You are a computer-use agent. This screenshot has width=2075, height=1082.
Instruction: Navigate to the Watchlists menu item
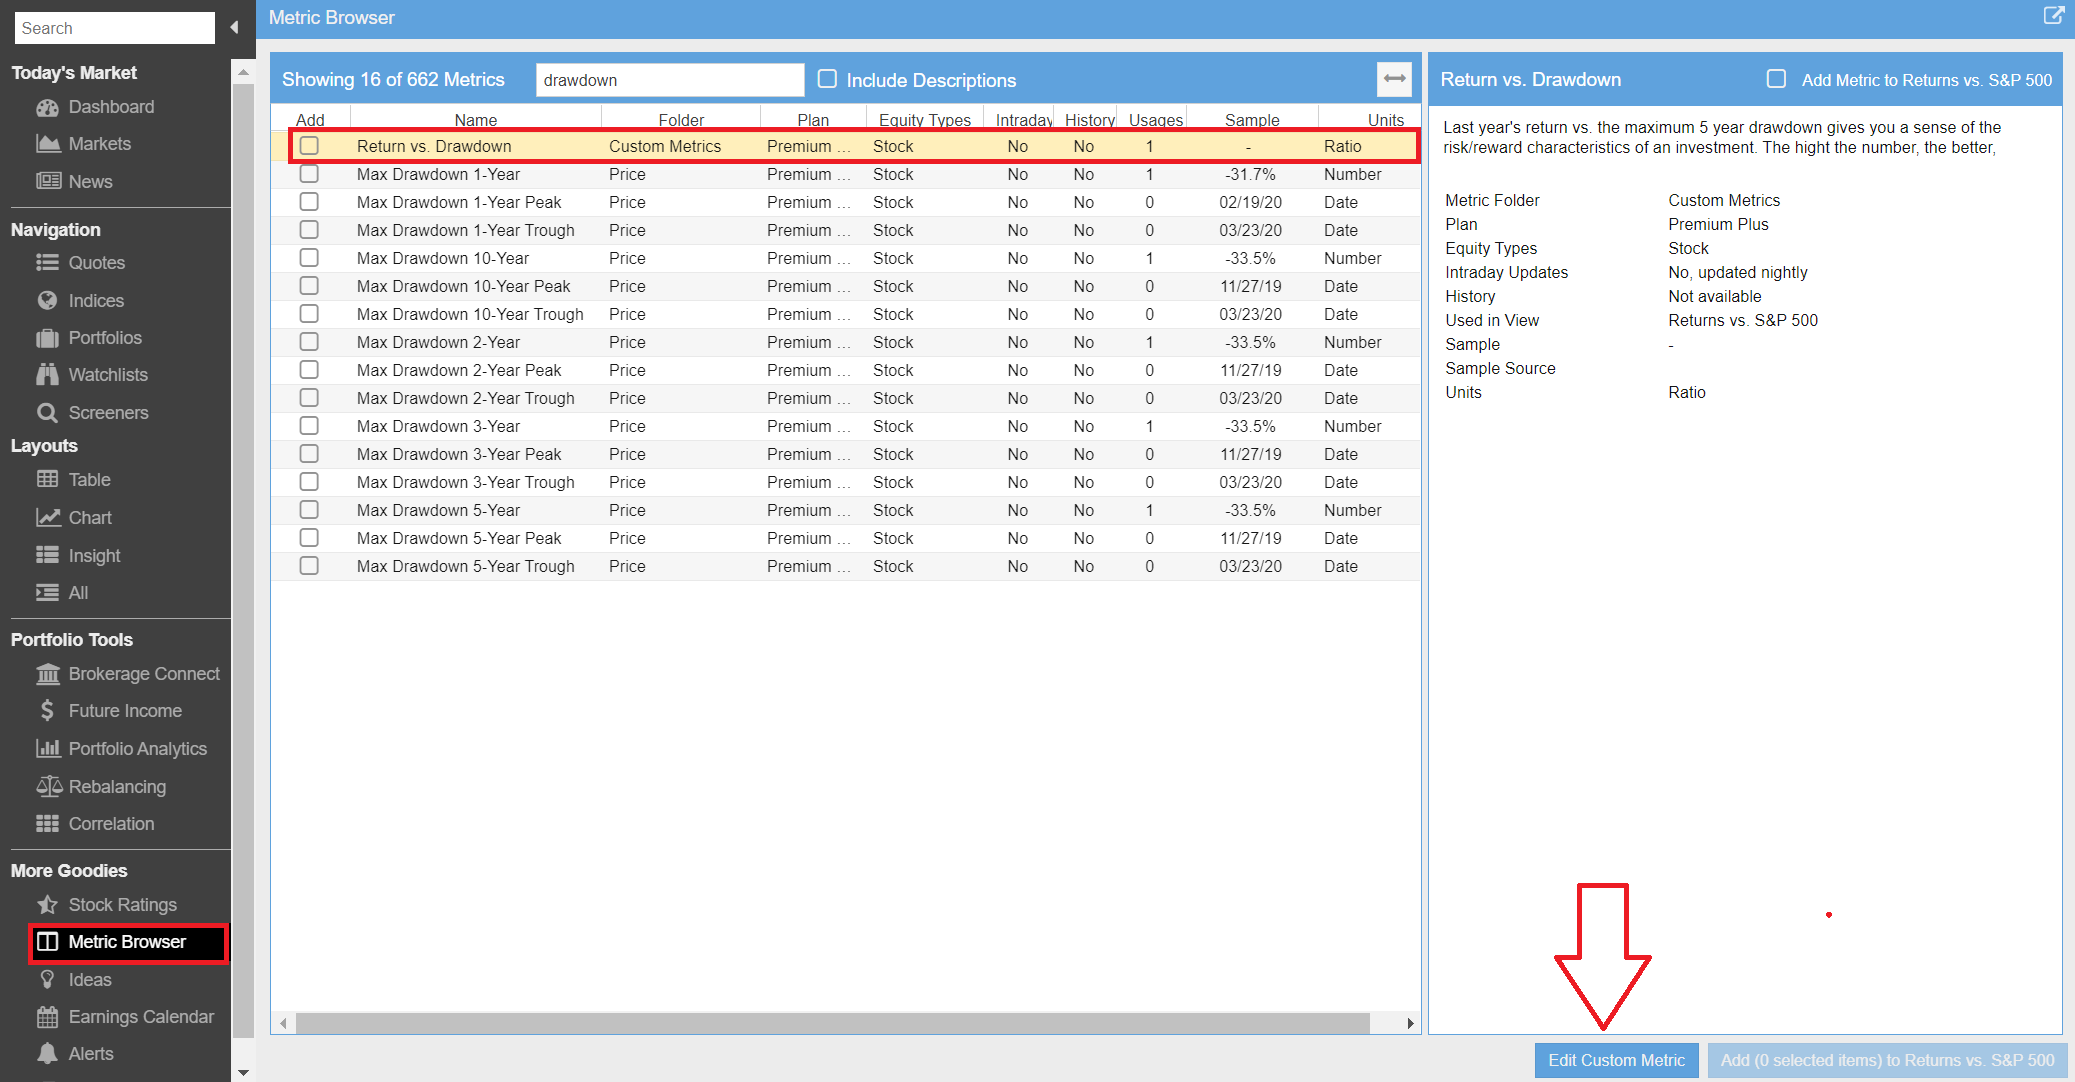point(108,375)
